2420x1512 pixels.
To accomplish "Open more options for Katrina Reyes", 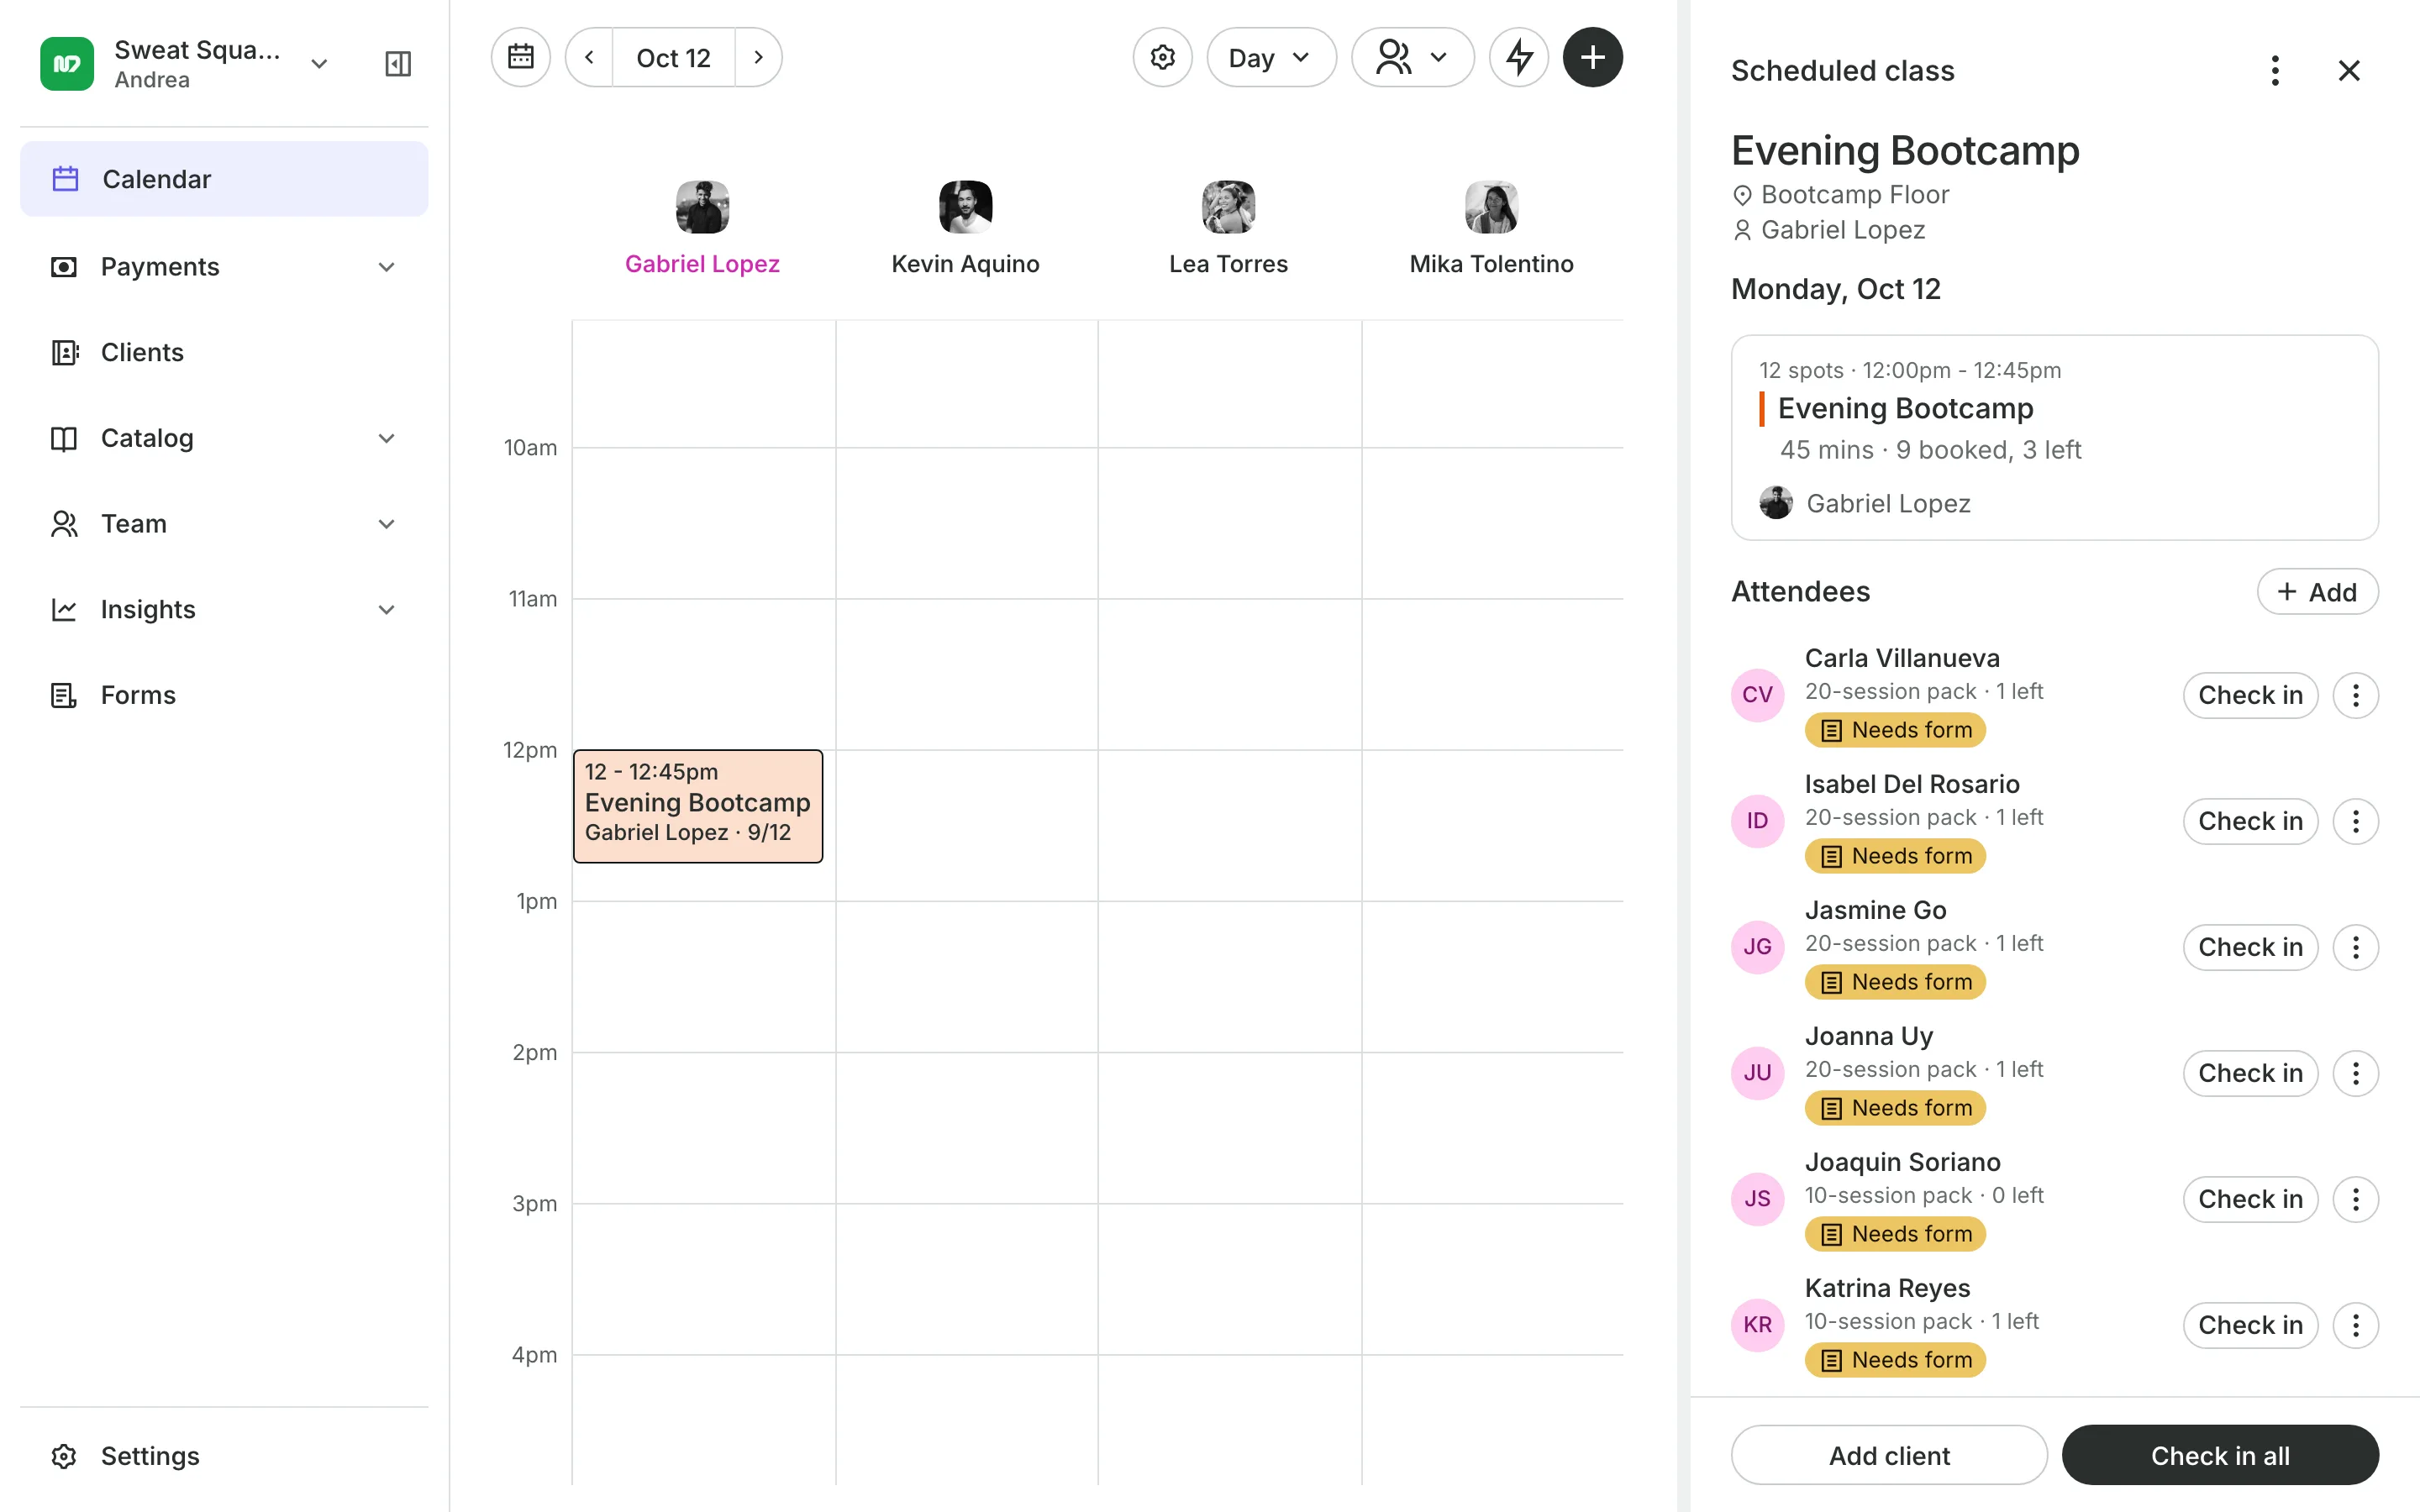I will click(x=2355, y=1325).
